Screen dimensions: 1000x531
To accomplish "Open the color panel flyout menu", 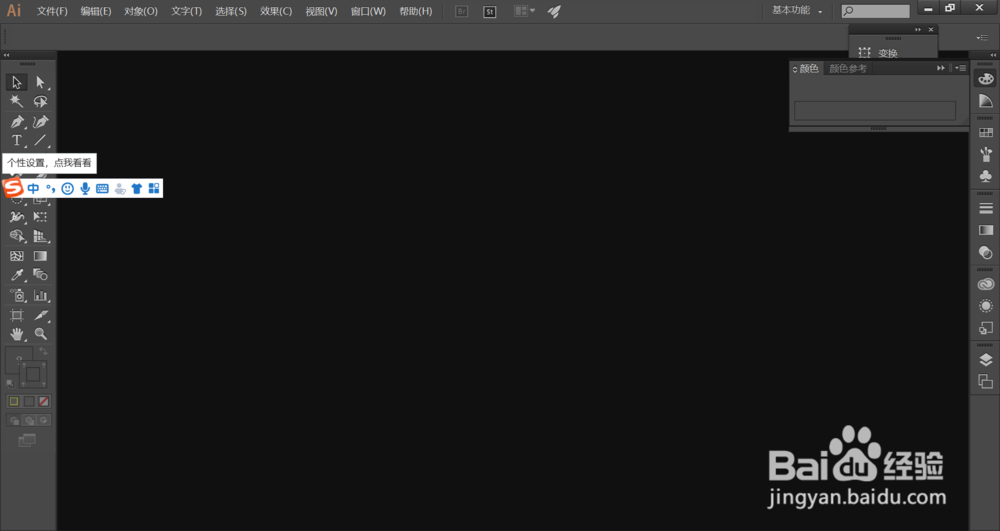I will 961,68.
